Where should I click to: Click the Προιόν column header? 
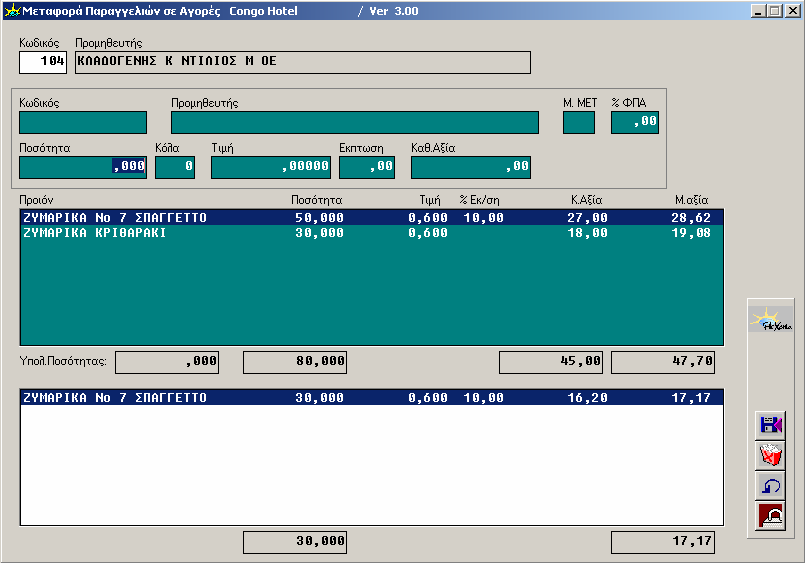click(36, 200)
